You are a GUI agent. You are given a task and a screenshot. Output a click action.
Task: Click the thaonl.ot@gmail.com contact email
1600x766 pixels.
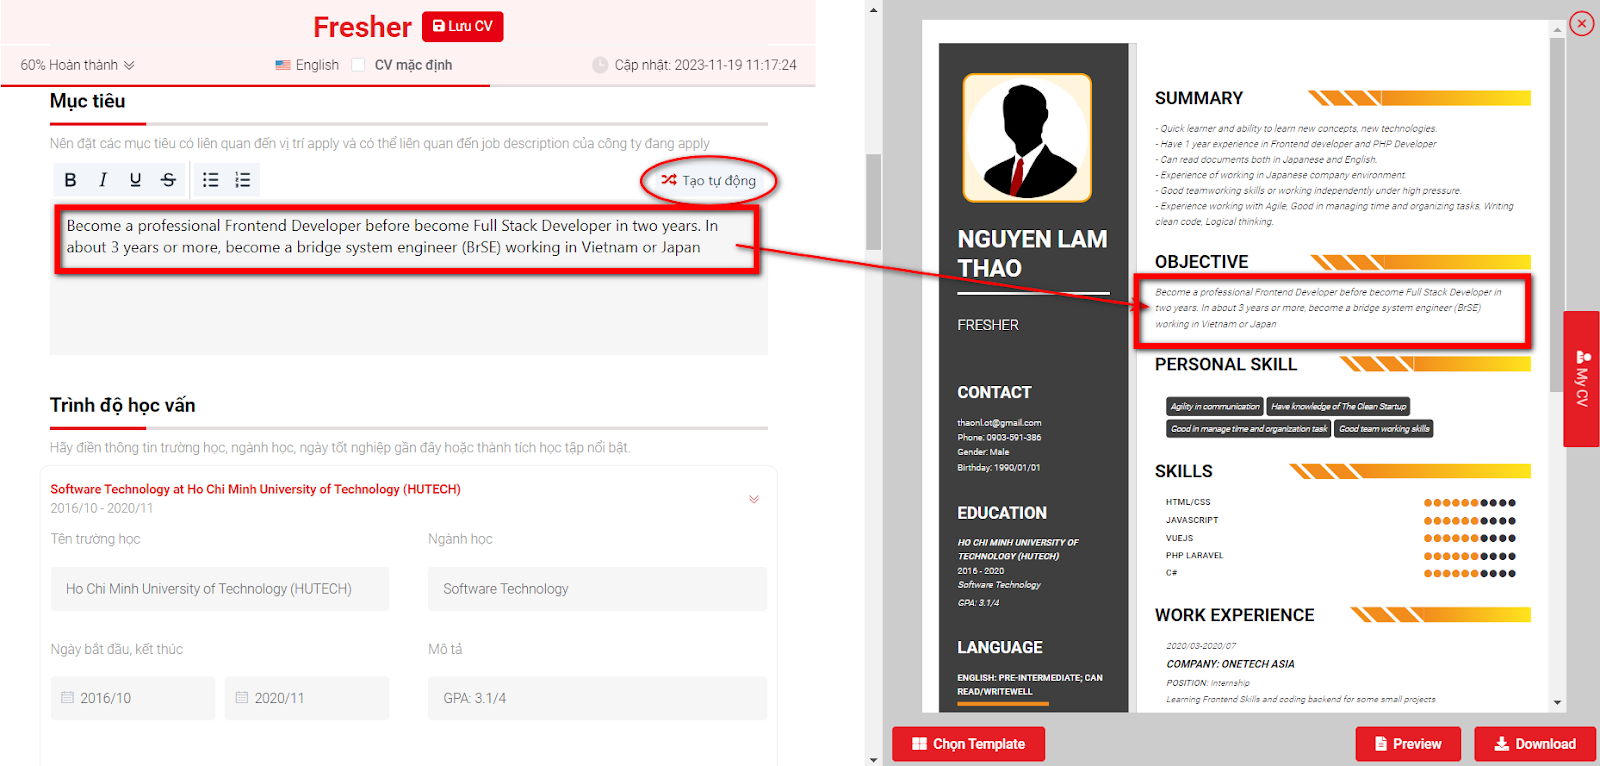pos(999,423)
